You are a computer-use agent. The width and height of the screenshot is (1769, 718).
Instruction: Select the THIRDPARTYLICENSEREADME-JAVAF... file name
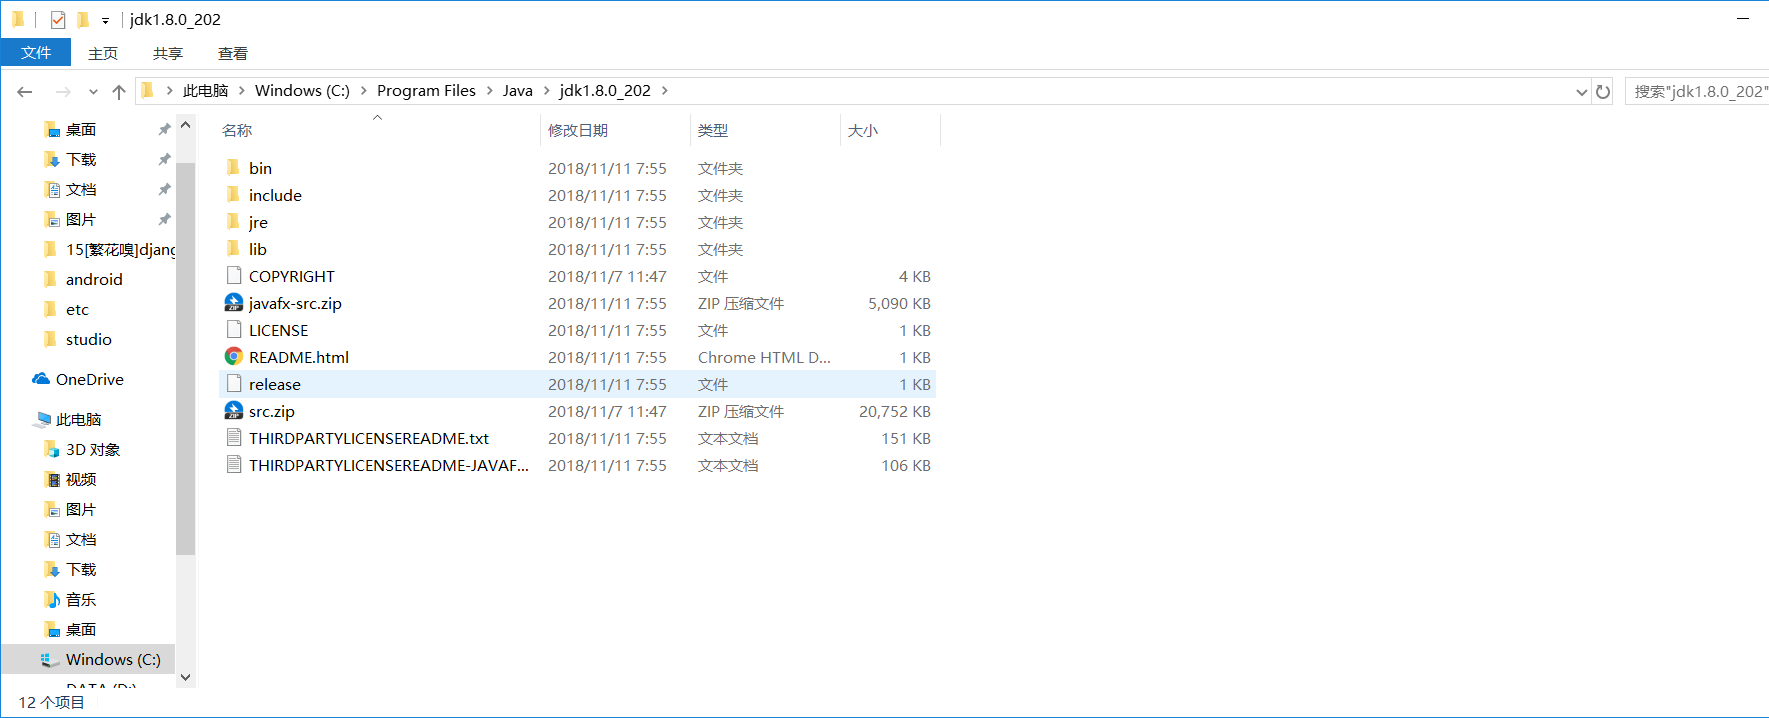389,465
